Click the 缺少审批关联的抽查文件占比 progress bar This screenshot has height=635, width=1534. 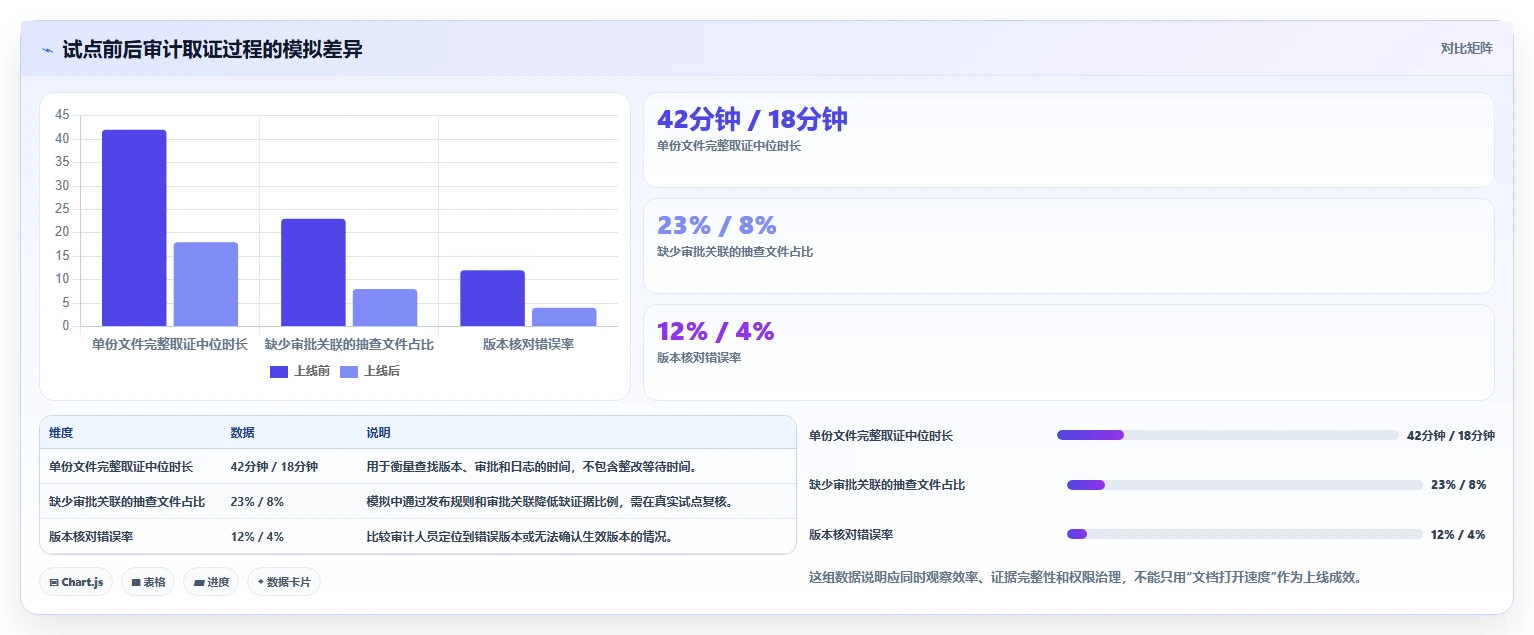tap(1244, 485)
